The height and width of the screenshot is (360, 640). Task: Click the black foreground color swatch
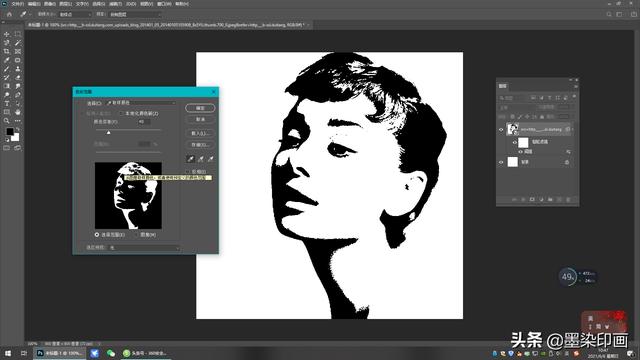(9, 131)
